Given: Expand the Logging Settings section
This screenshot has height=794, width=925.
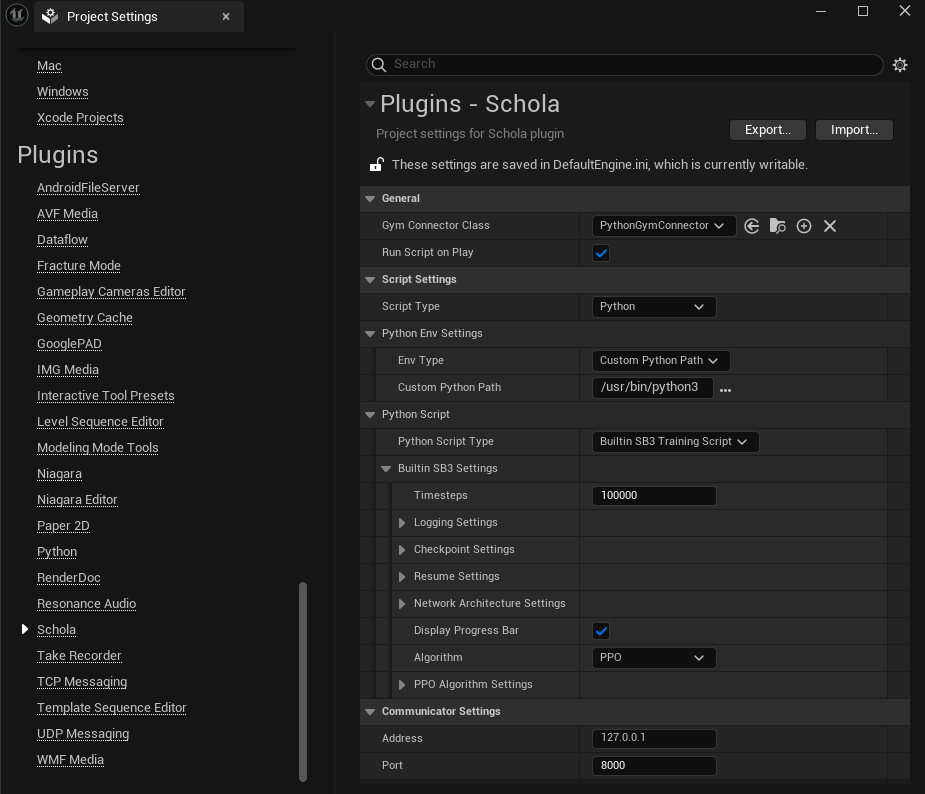Looking at the screenshot, I should pyautogui.click(x=402, y=523).
